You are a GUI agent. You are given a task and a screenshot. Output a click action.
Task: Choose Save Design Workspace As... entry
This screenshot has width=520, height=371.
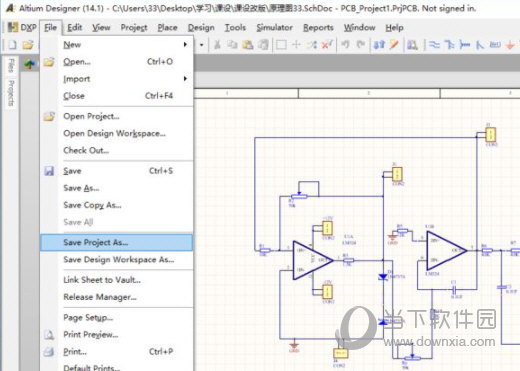pyautogui.click(x=117, y=259)
